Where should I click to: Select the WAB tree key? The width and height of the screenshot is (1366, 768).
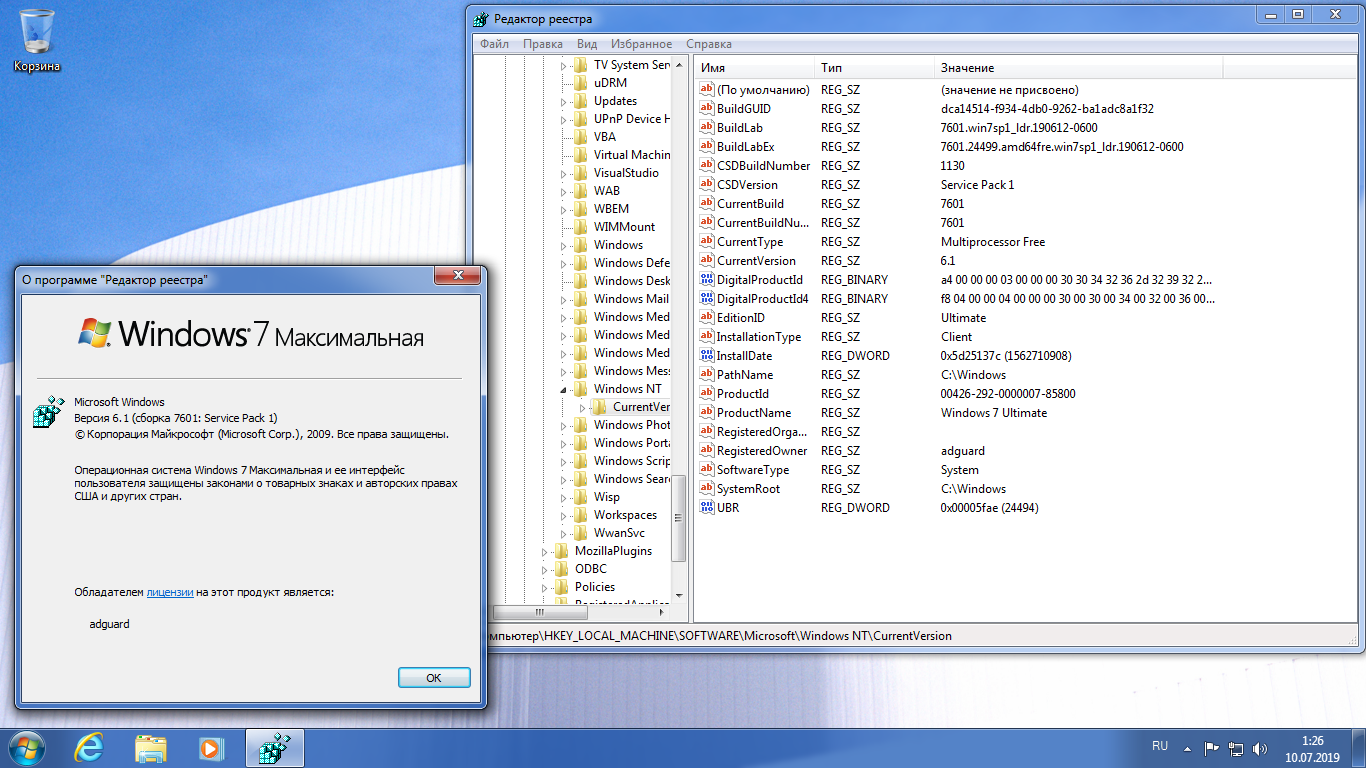coord(606,191)
